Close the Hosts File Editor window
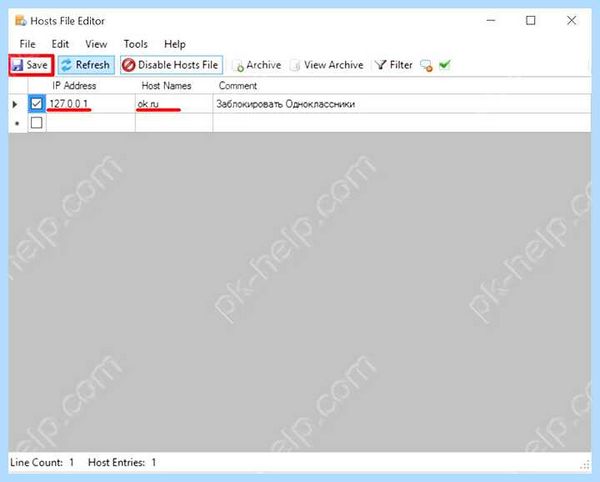Viewport: 600px width, 482px height. pyautogui.click(x=571, y=21)
